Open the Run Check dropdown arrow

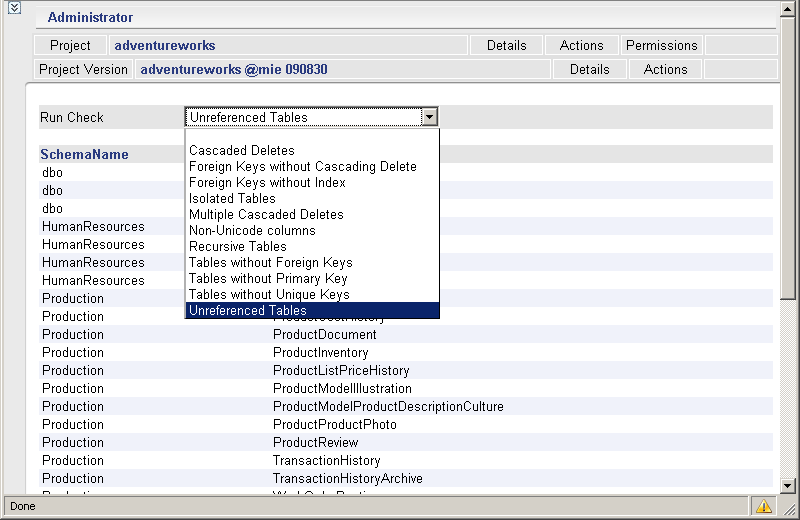[x=430, y=117]
